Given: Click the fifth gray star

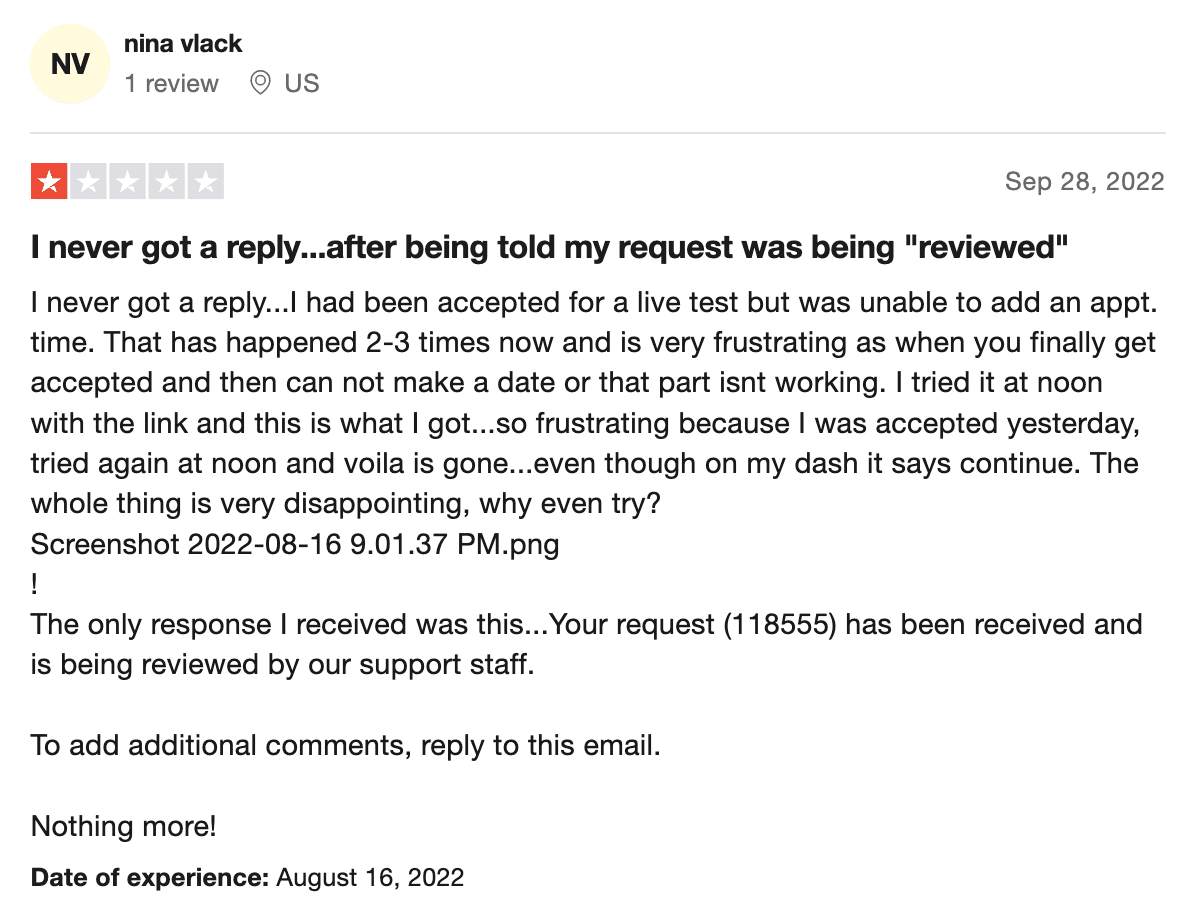Looking at the screenshot, I should (x=205, y=181).
